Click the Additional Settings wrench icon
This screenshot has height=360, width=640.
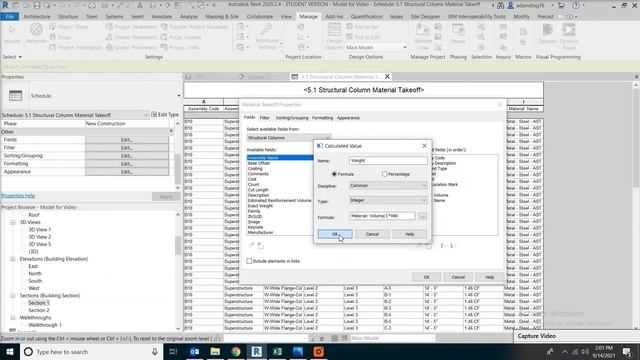[x=267, y=30]
